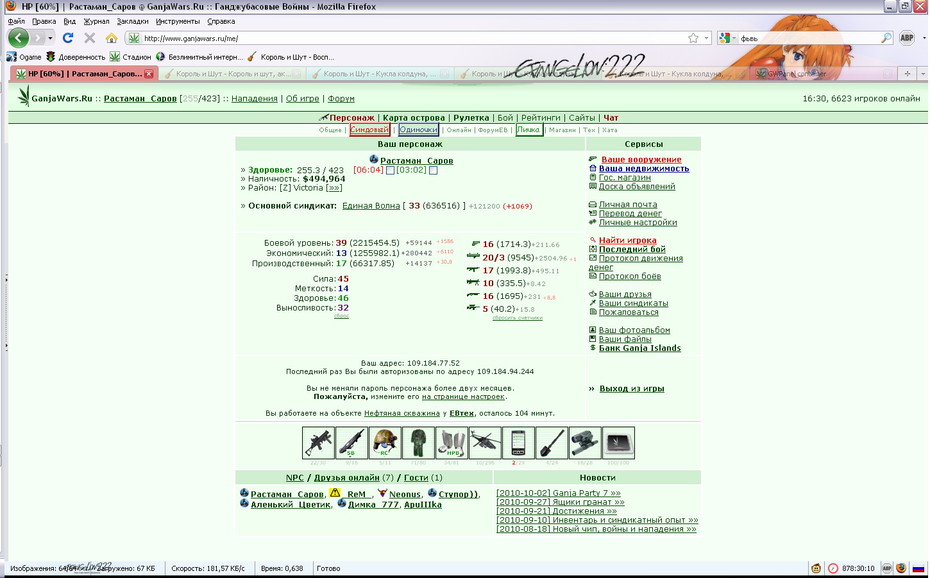Open the Рулетка page link

pos(471,117)
